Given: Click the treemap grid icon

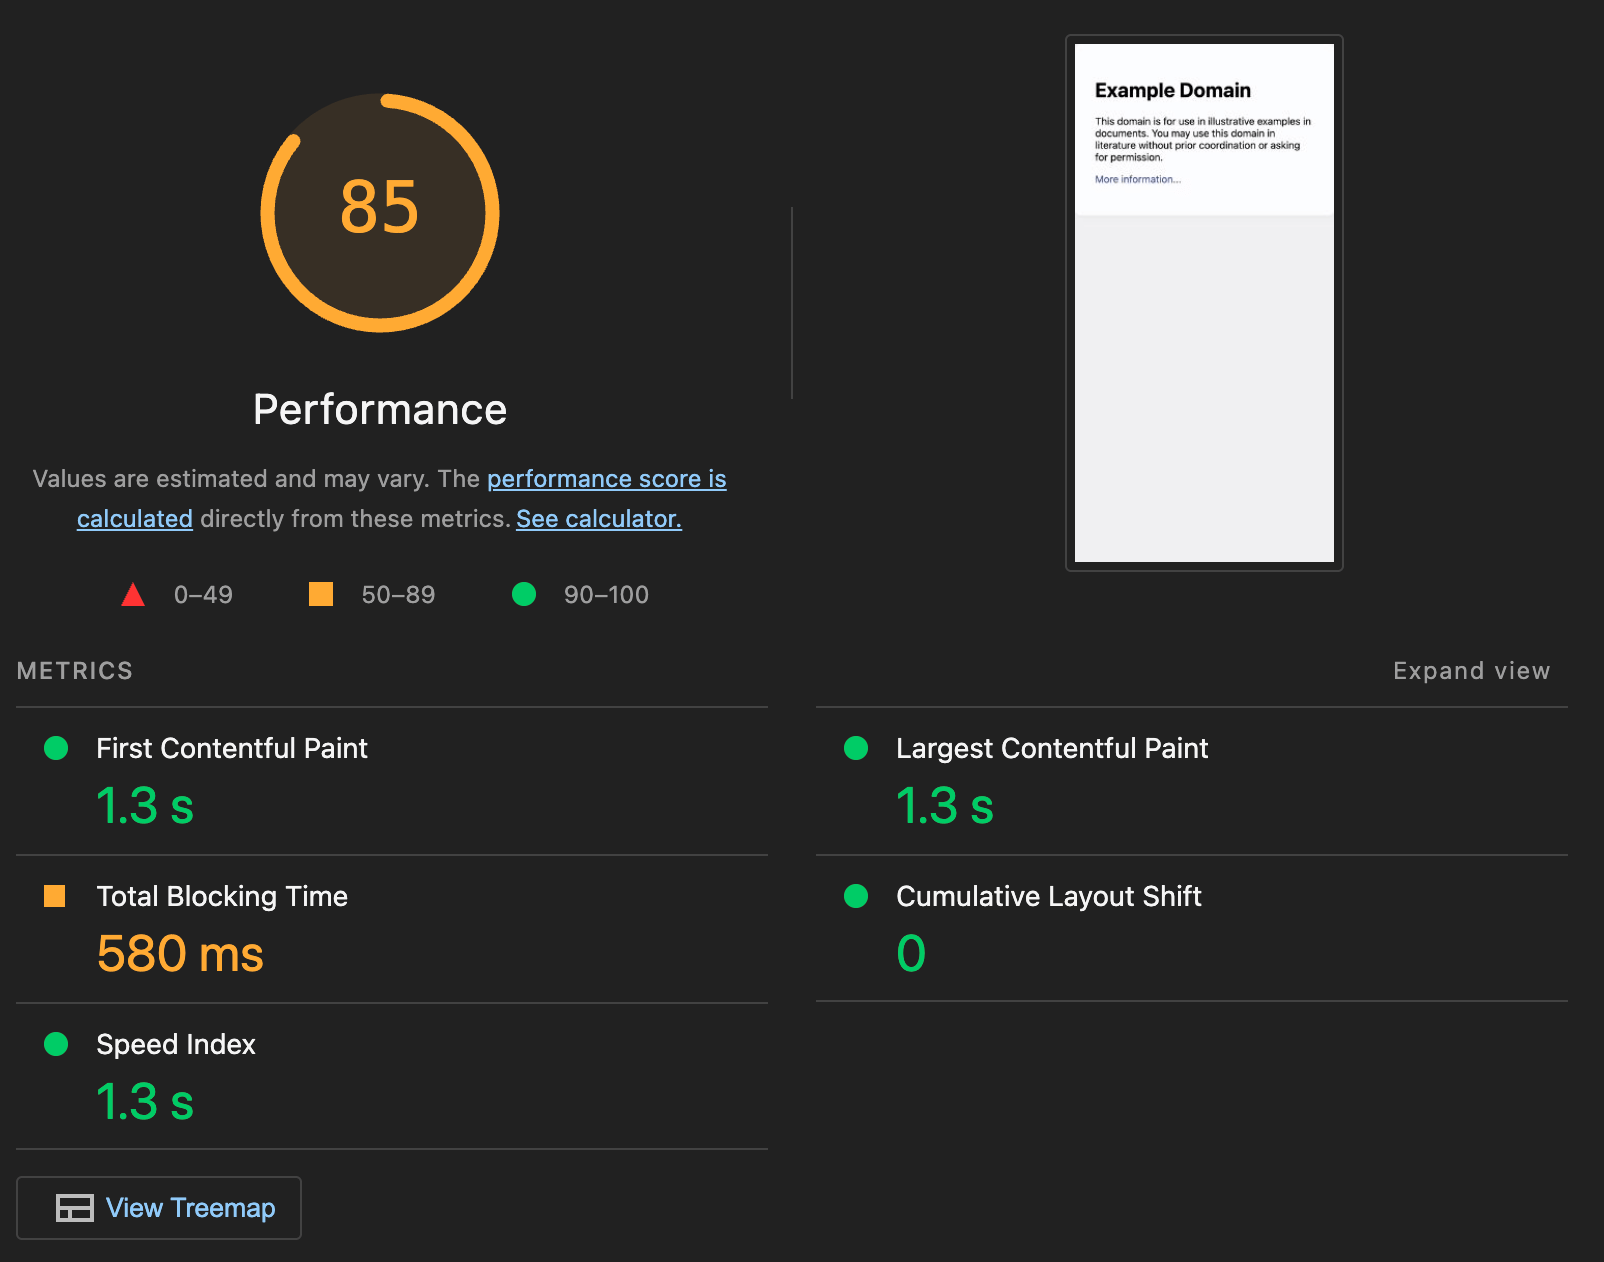Looking at the screenshot, I should click(x=75, y=1208).
